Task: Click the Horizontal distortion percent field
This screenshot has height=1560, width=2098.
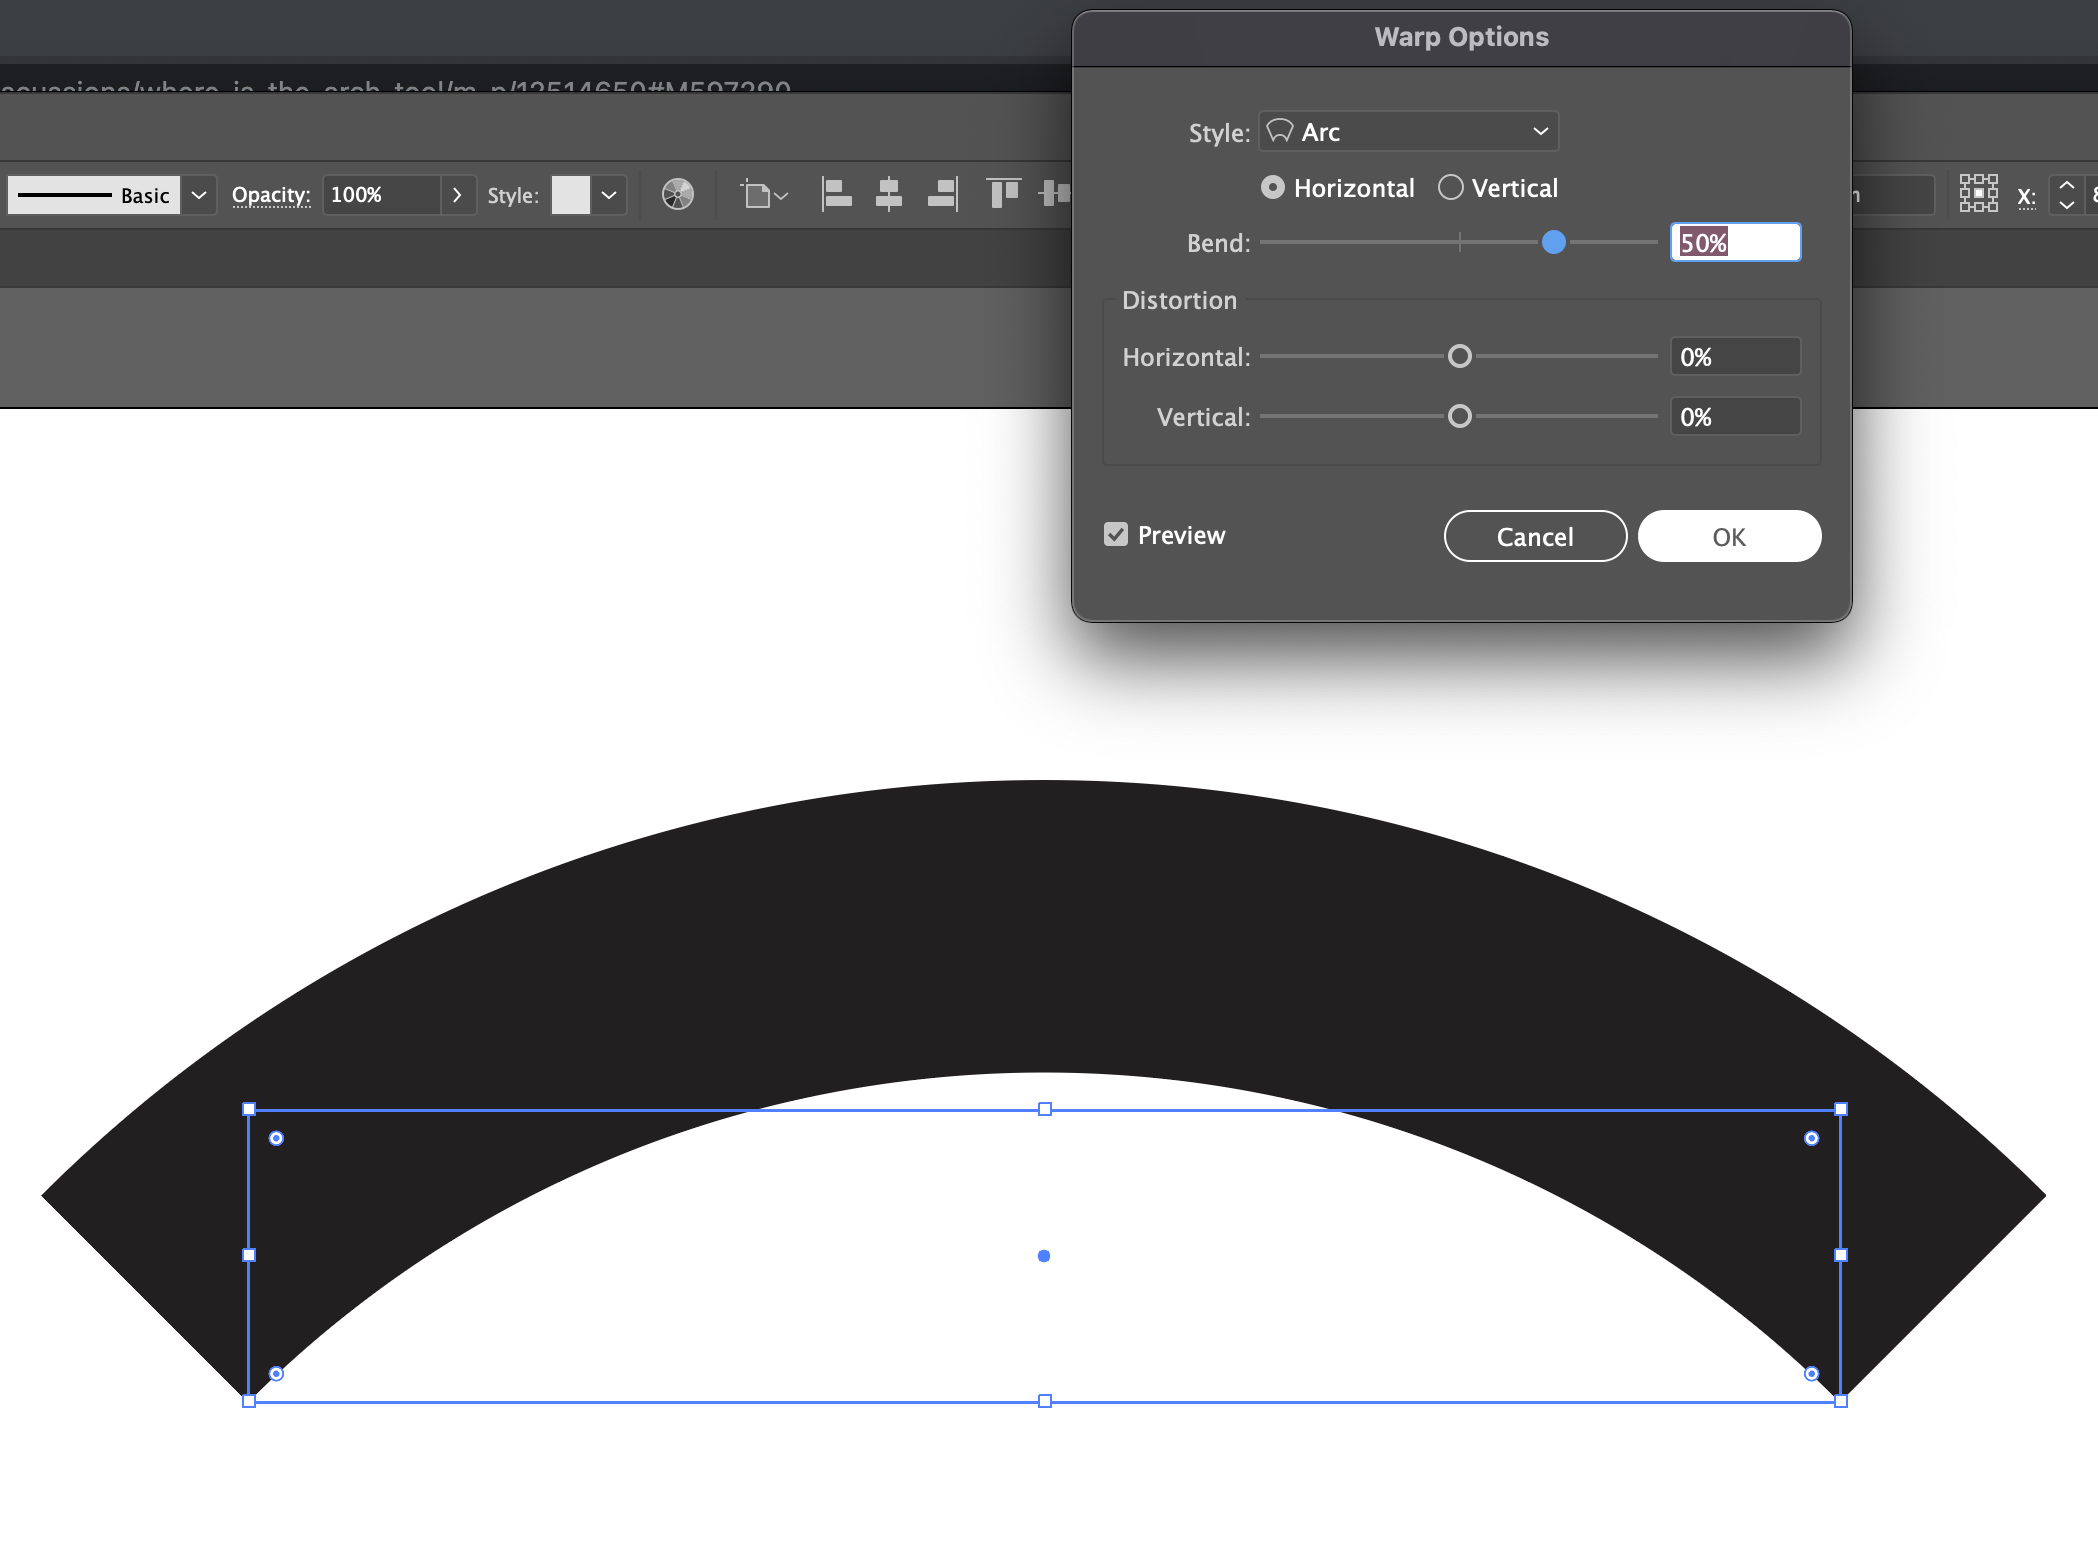Action: pyautogui.click(x=1734, y=357)
